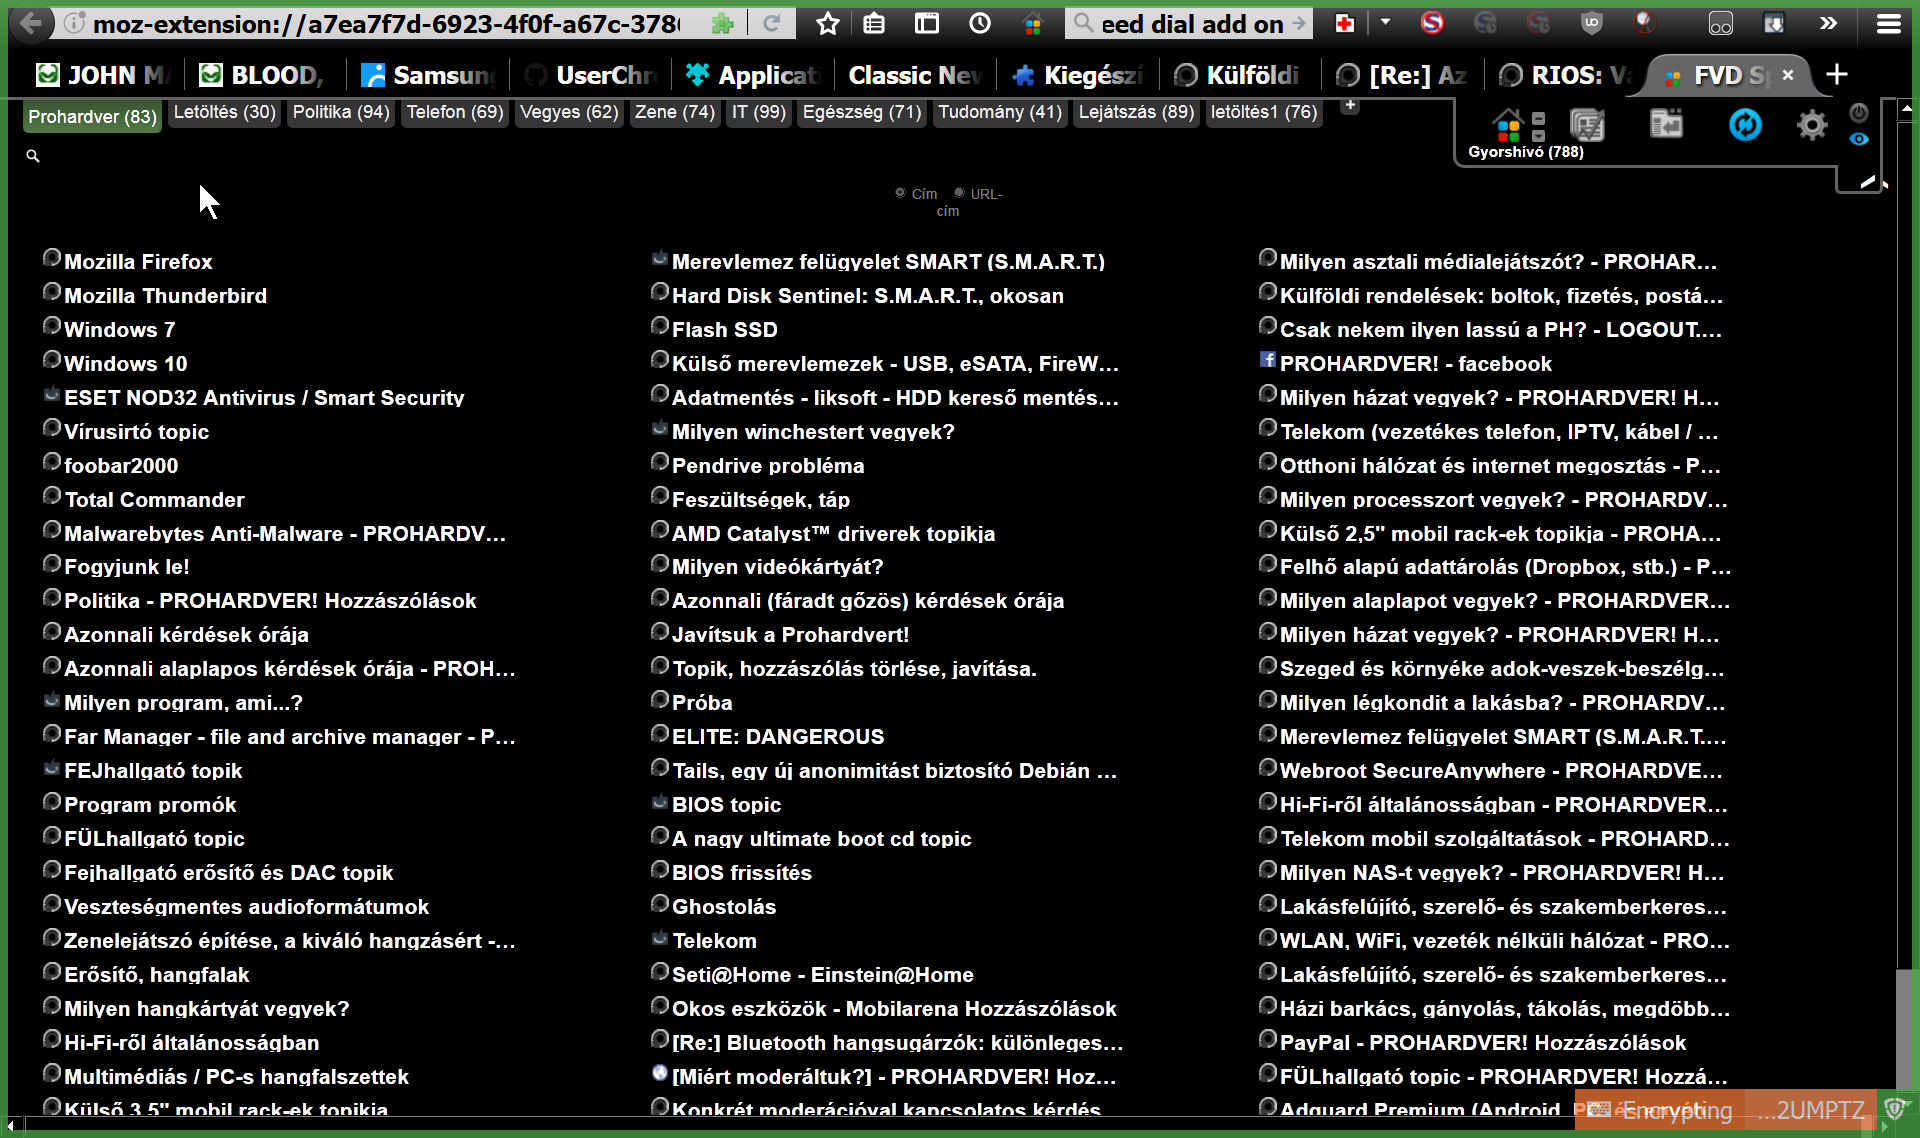Open a new browser tab with plus
Screen dimensions: 1920x1138
[1836, 74]
